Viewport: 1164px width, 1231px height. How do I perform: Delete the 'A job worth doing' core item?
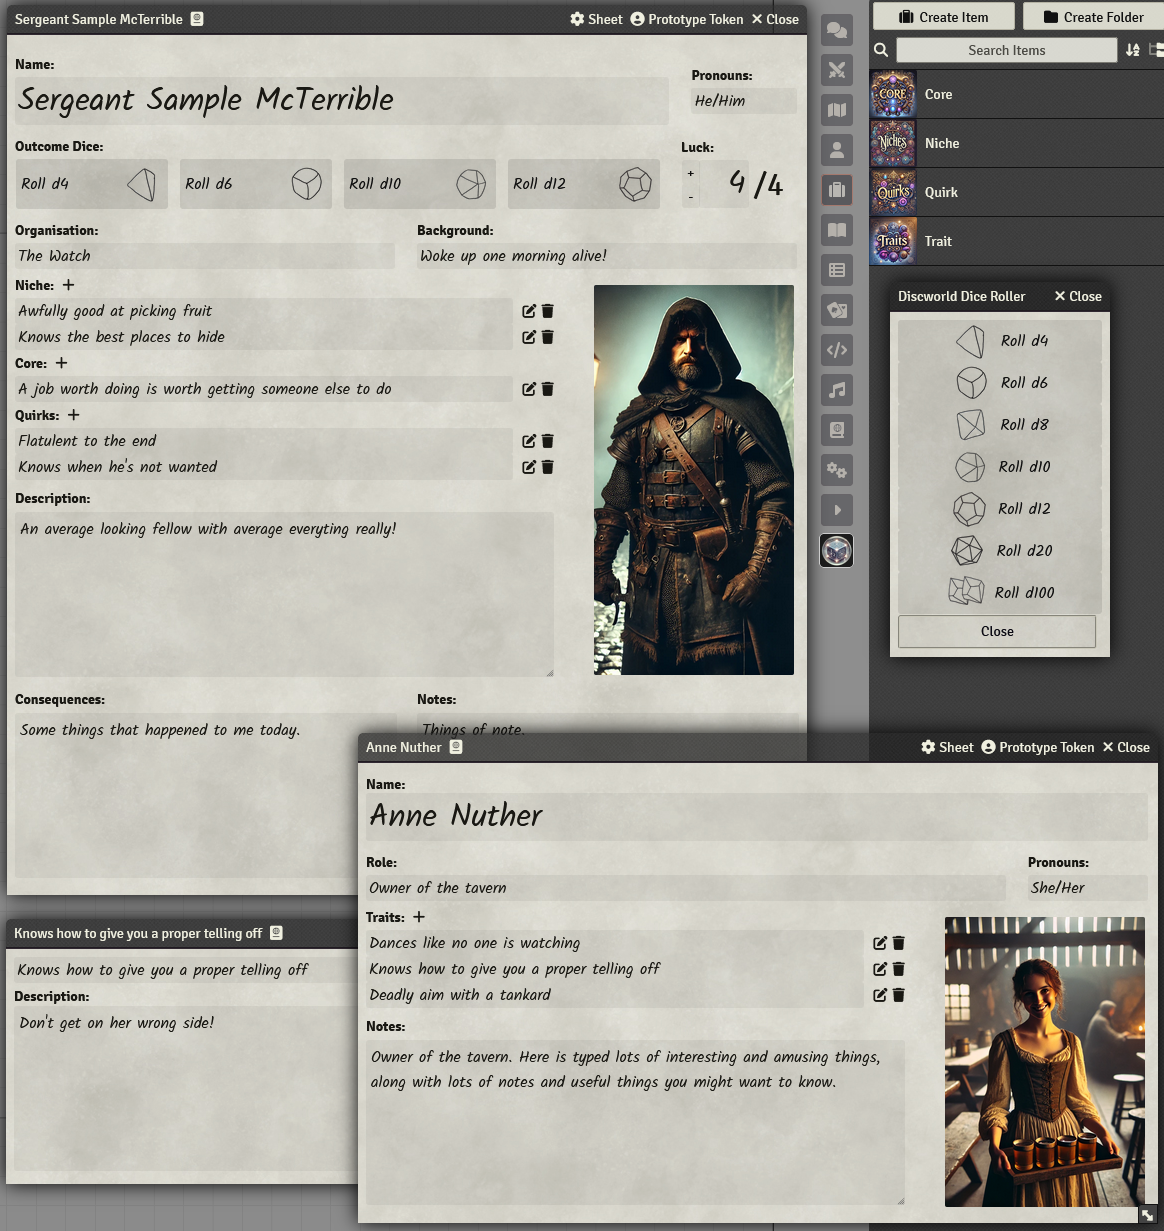point(548,389)
